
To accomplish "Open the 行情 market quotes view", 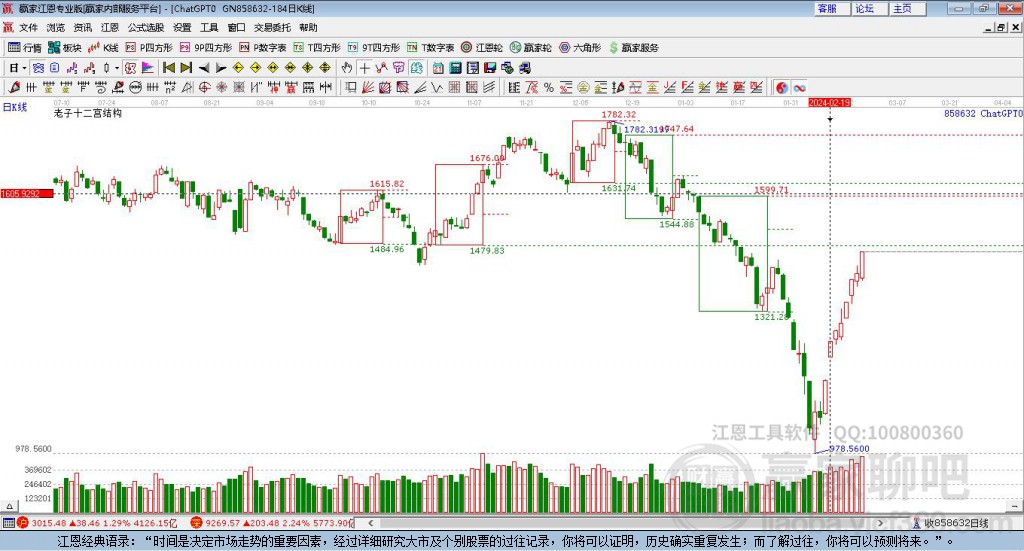I will coord(24,48).
